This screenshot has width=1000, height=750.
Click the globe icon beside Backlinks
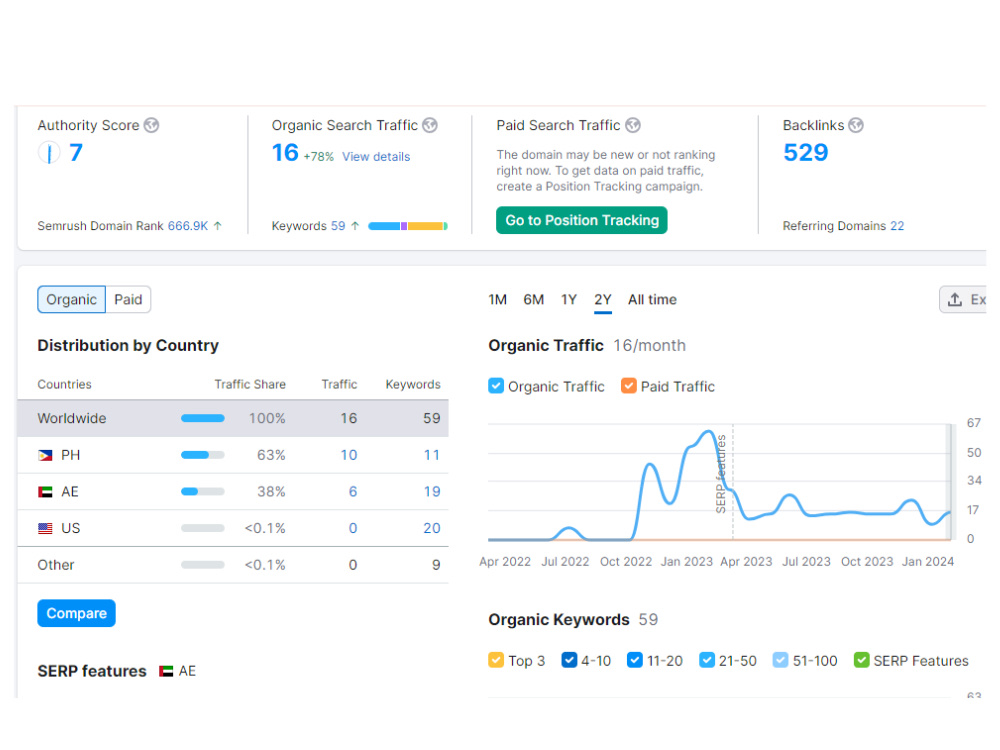tap(856, 125)
